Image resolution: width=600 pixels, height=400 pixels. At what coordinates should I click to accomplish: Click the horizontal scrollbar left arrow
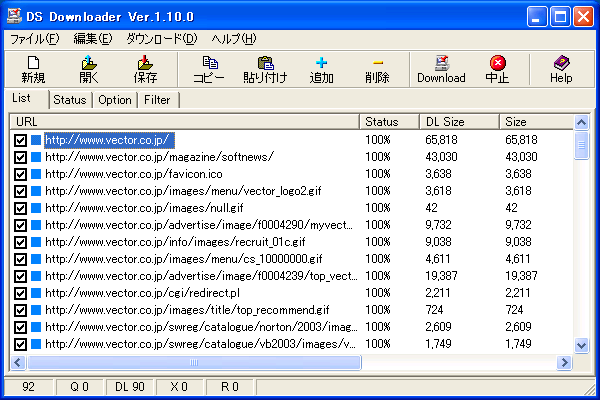pyautogui.click(x=18, y=362)
